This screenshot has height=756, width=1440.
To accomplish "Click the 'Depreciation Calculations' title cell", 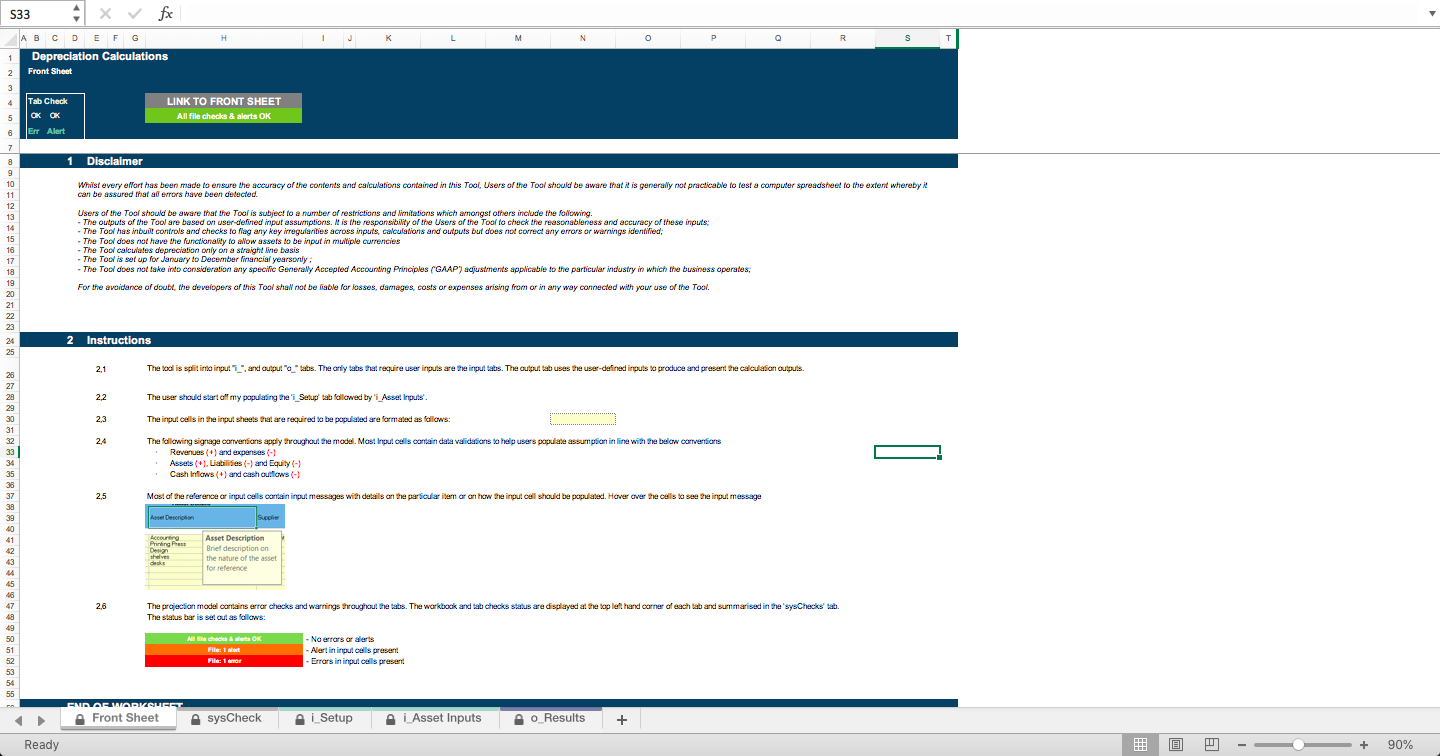I will click(x=100, y=56).
